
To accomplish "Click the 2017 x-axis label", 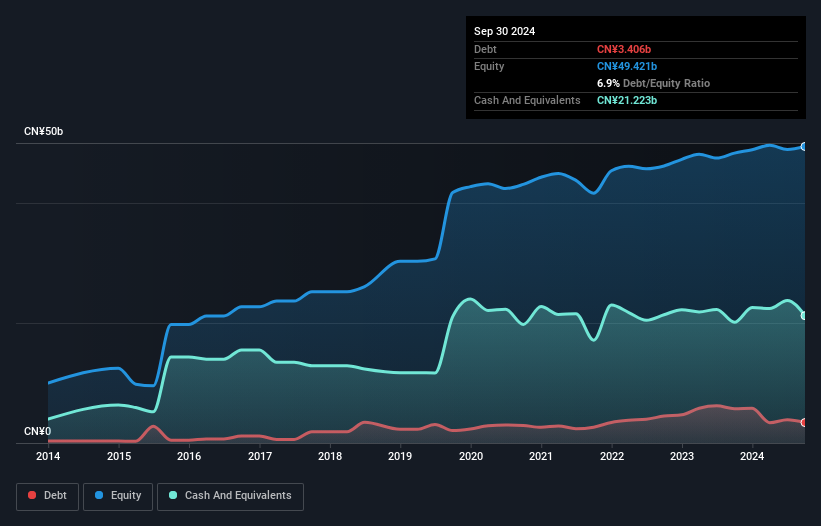I will coord(260,456).
